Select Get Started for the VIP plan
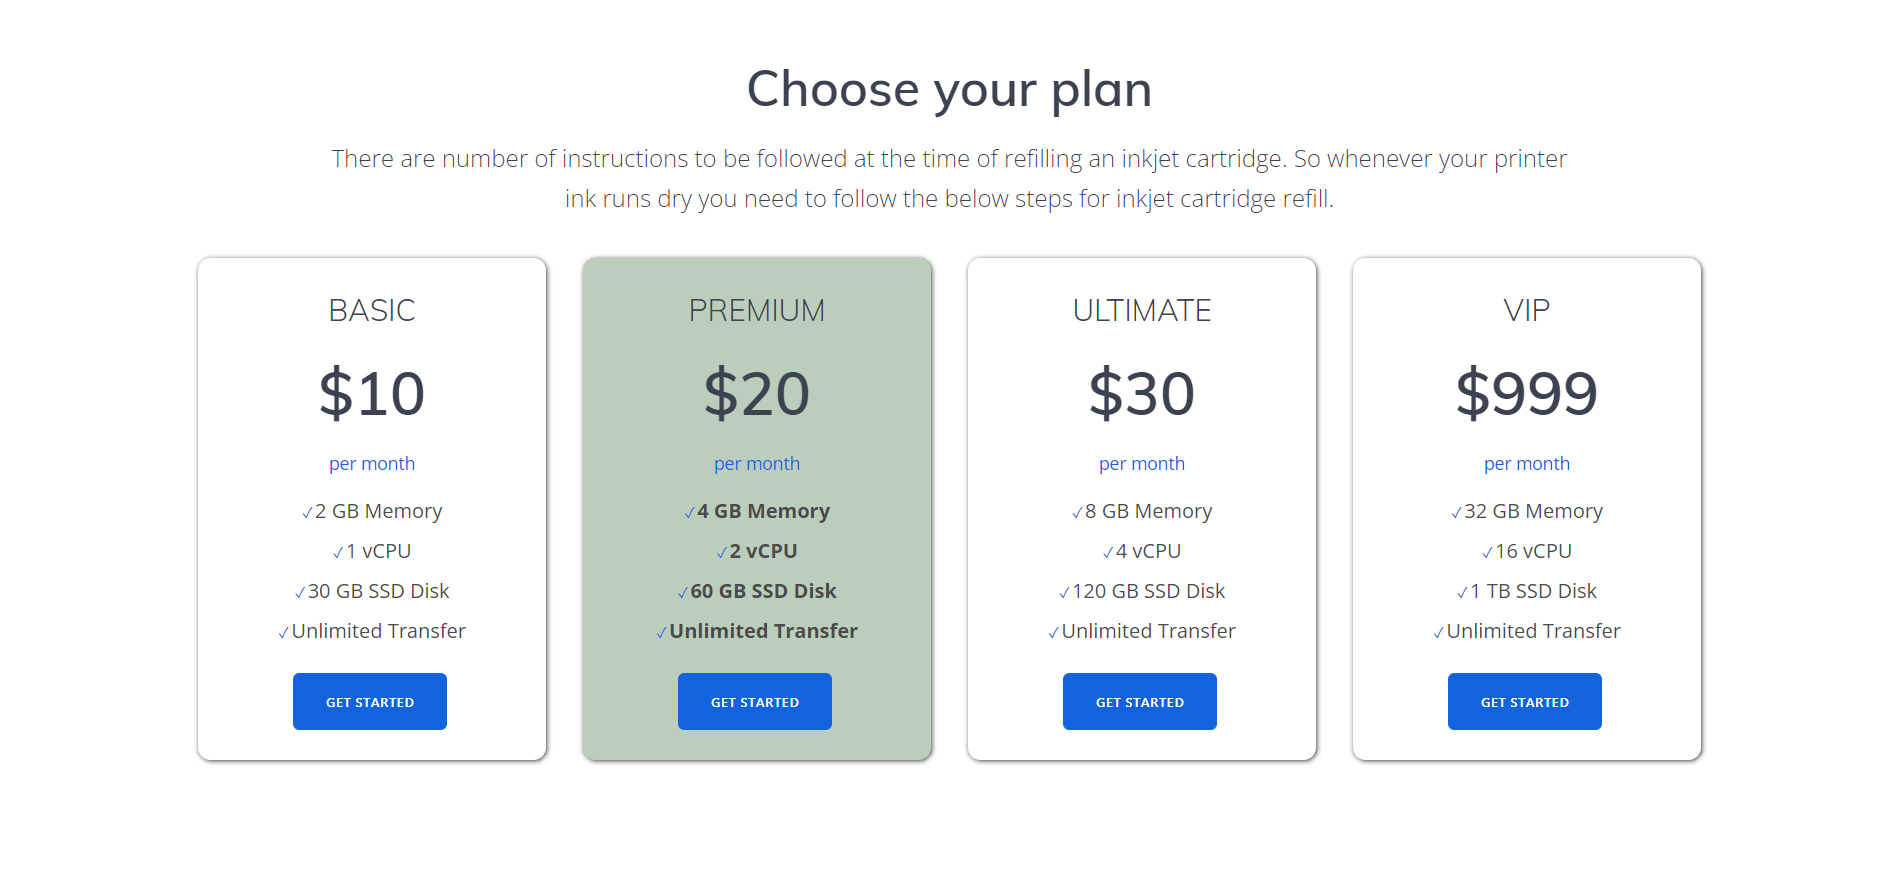Image resolution: width=1899 pixels, height=873 pixels. 1524,702
